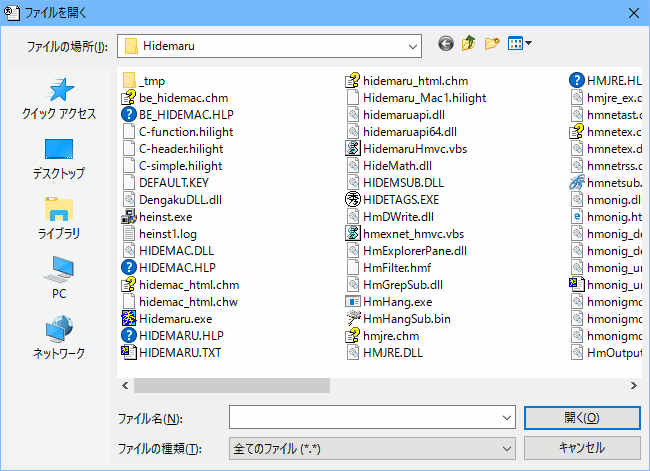Select HmExplorerPane.dll file
Viewport: 650px width, 471px height.
(407, 250)
